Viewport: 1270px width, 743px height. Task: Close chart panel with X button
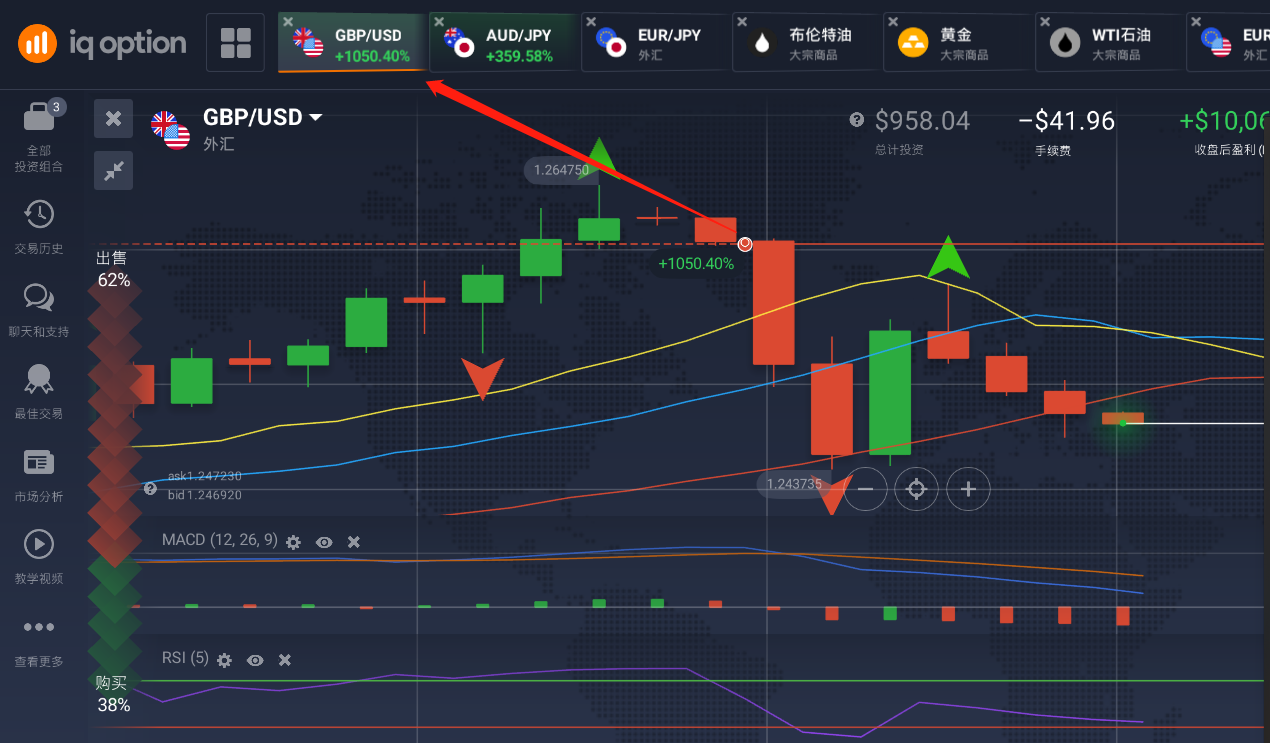(x=113, y=118)
